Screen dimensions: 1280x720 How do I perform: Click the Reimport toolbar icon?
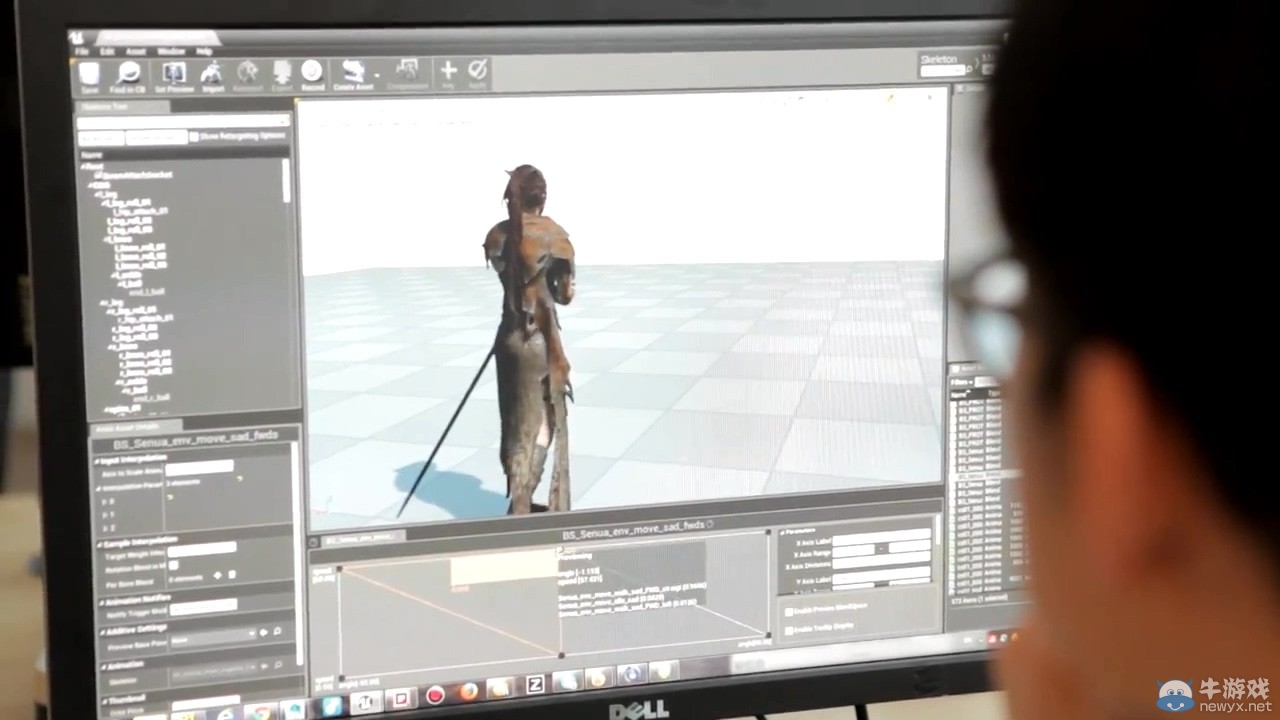click(x=248, y=75)
